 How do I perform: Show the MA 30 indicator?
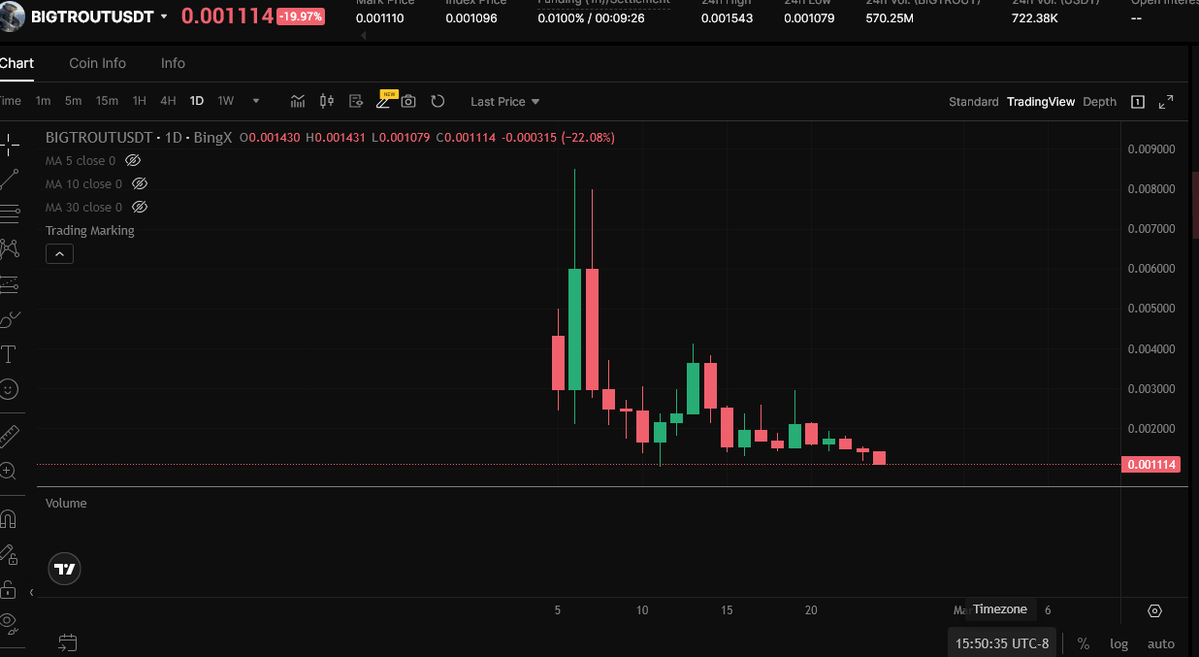click(x=139, y=207)
